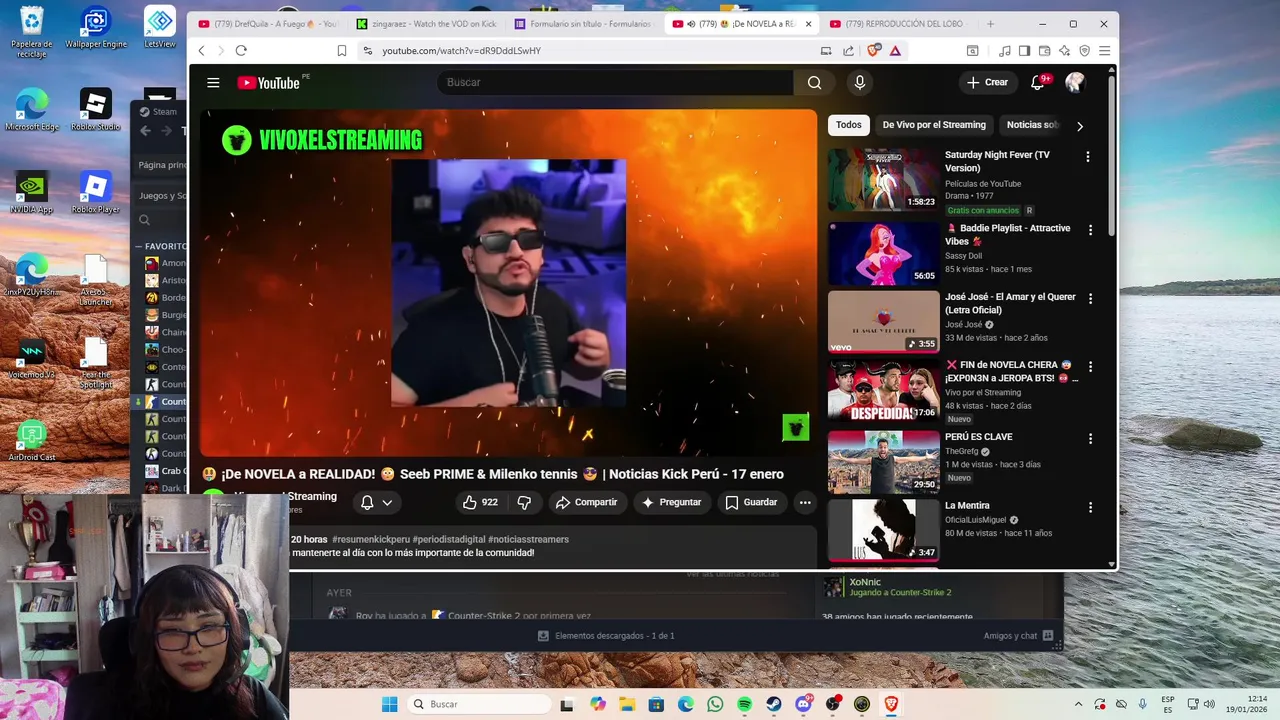This screenshot has height=720, width=1280.
Task: Dislike the video with thumbs down
Action: click(524, 502)
